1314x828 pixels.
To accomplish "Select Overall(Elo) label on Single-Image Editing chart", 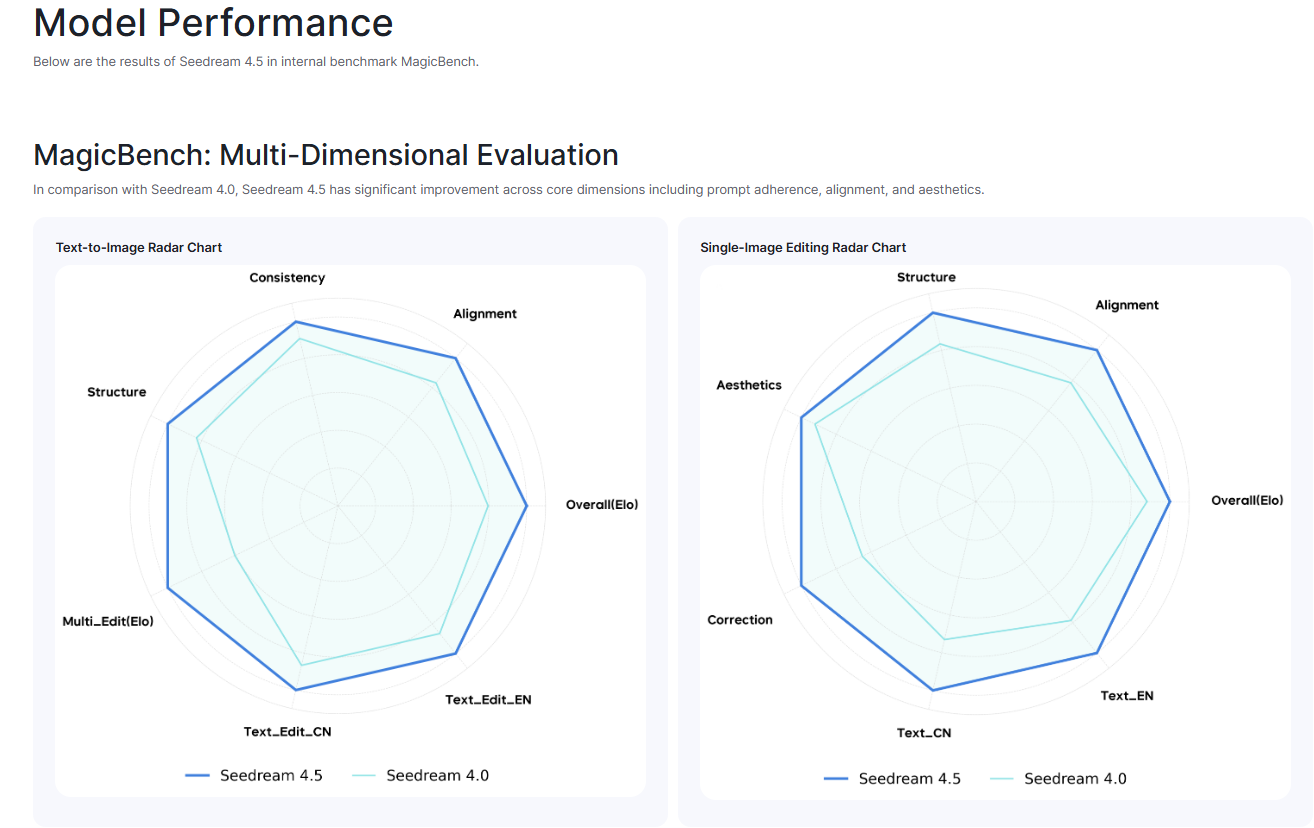I will (x=1247, y=500).
